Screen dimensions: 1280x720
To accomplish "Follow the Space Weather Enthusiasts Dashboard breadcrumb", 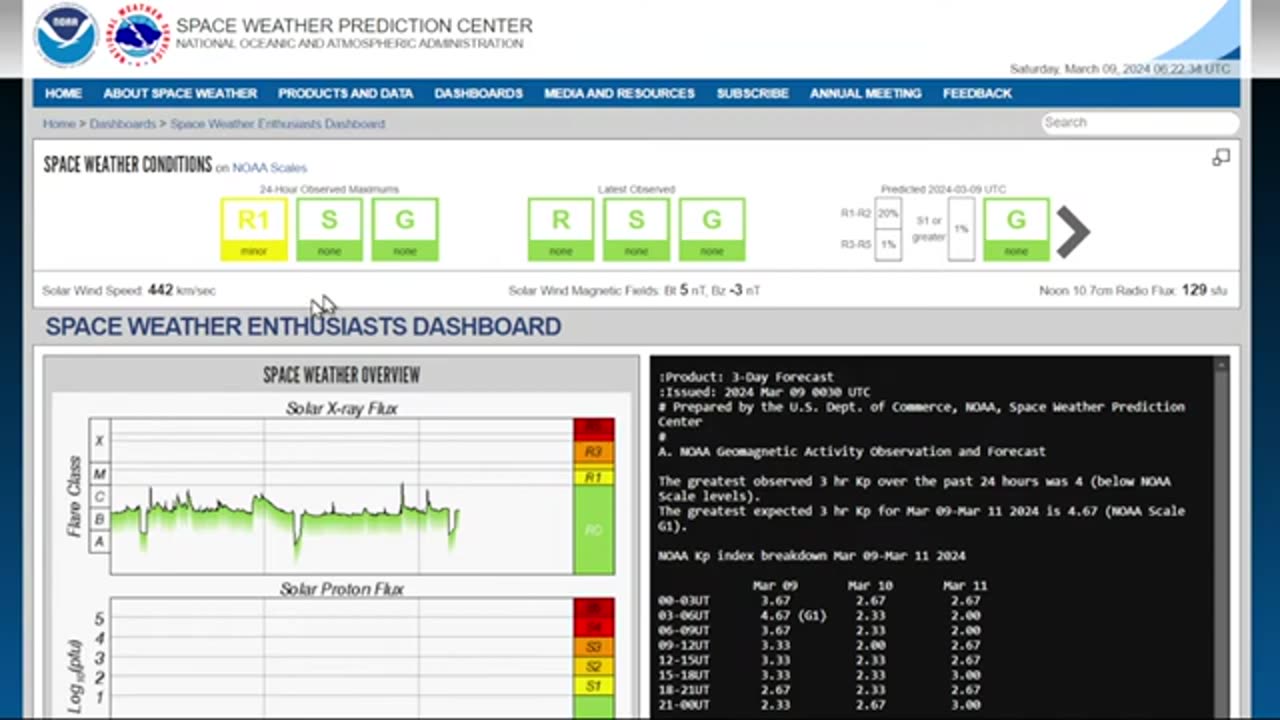I will (278, 124).
